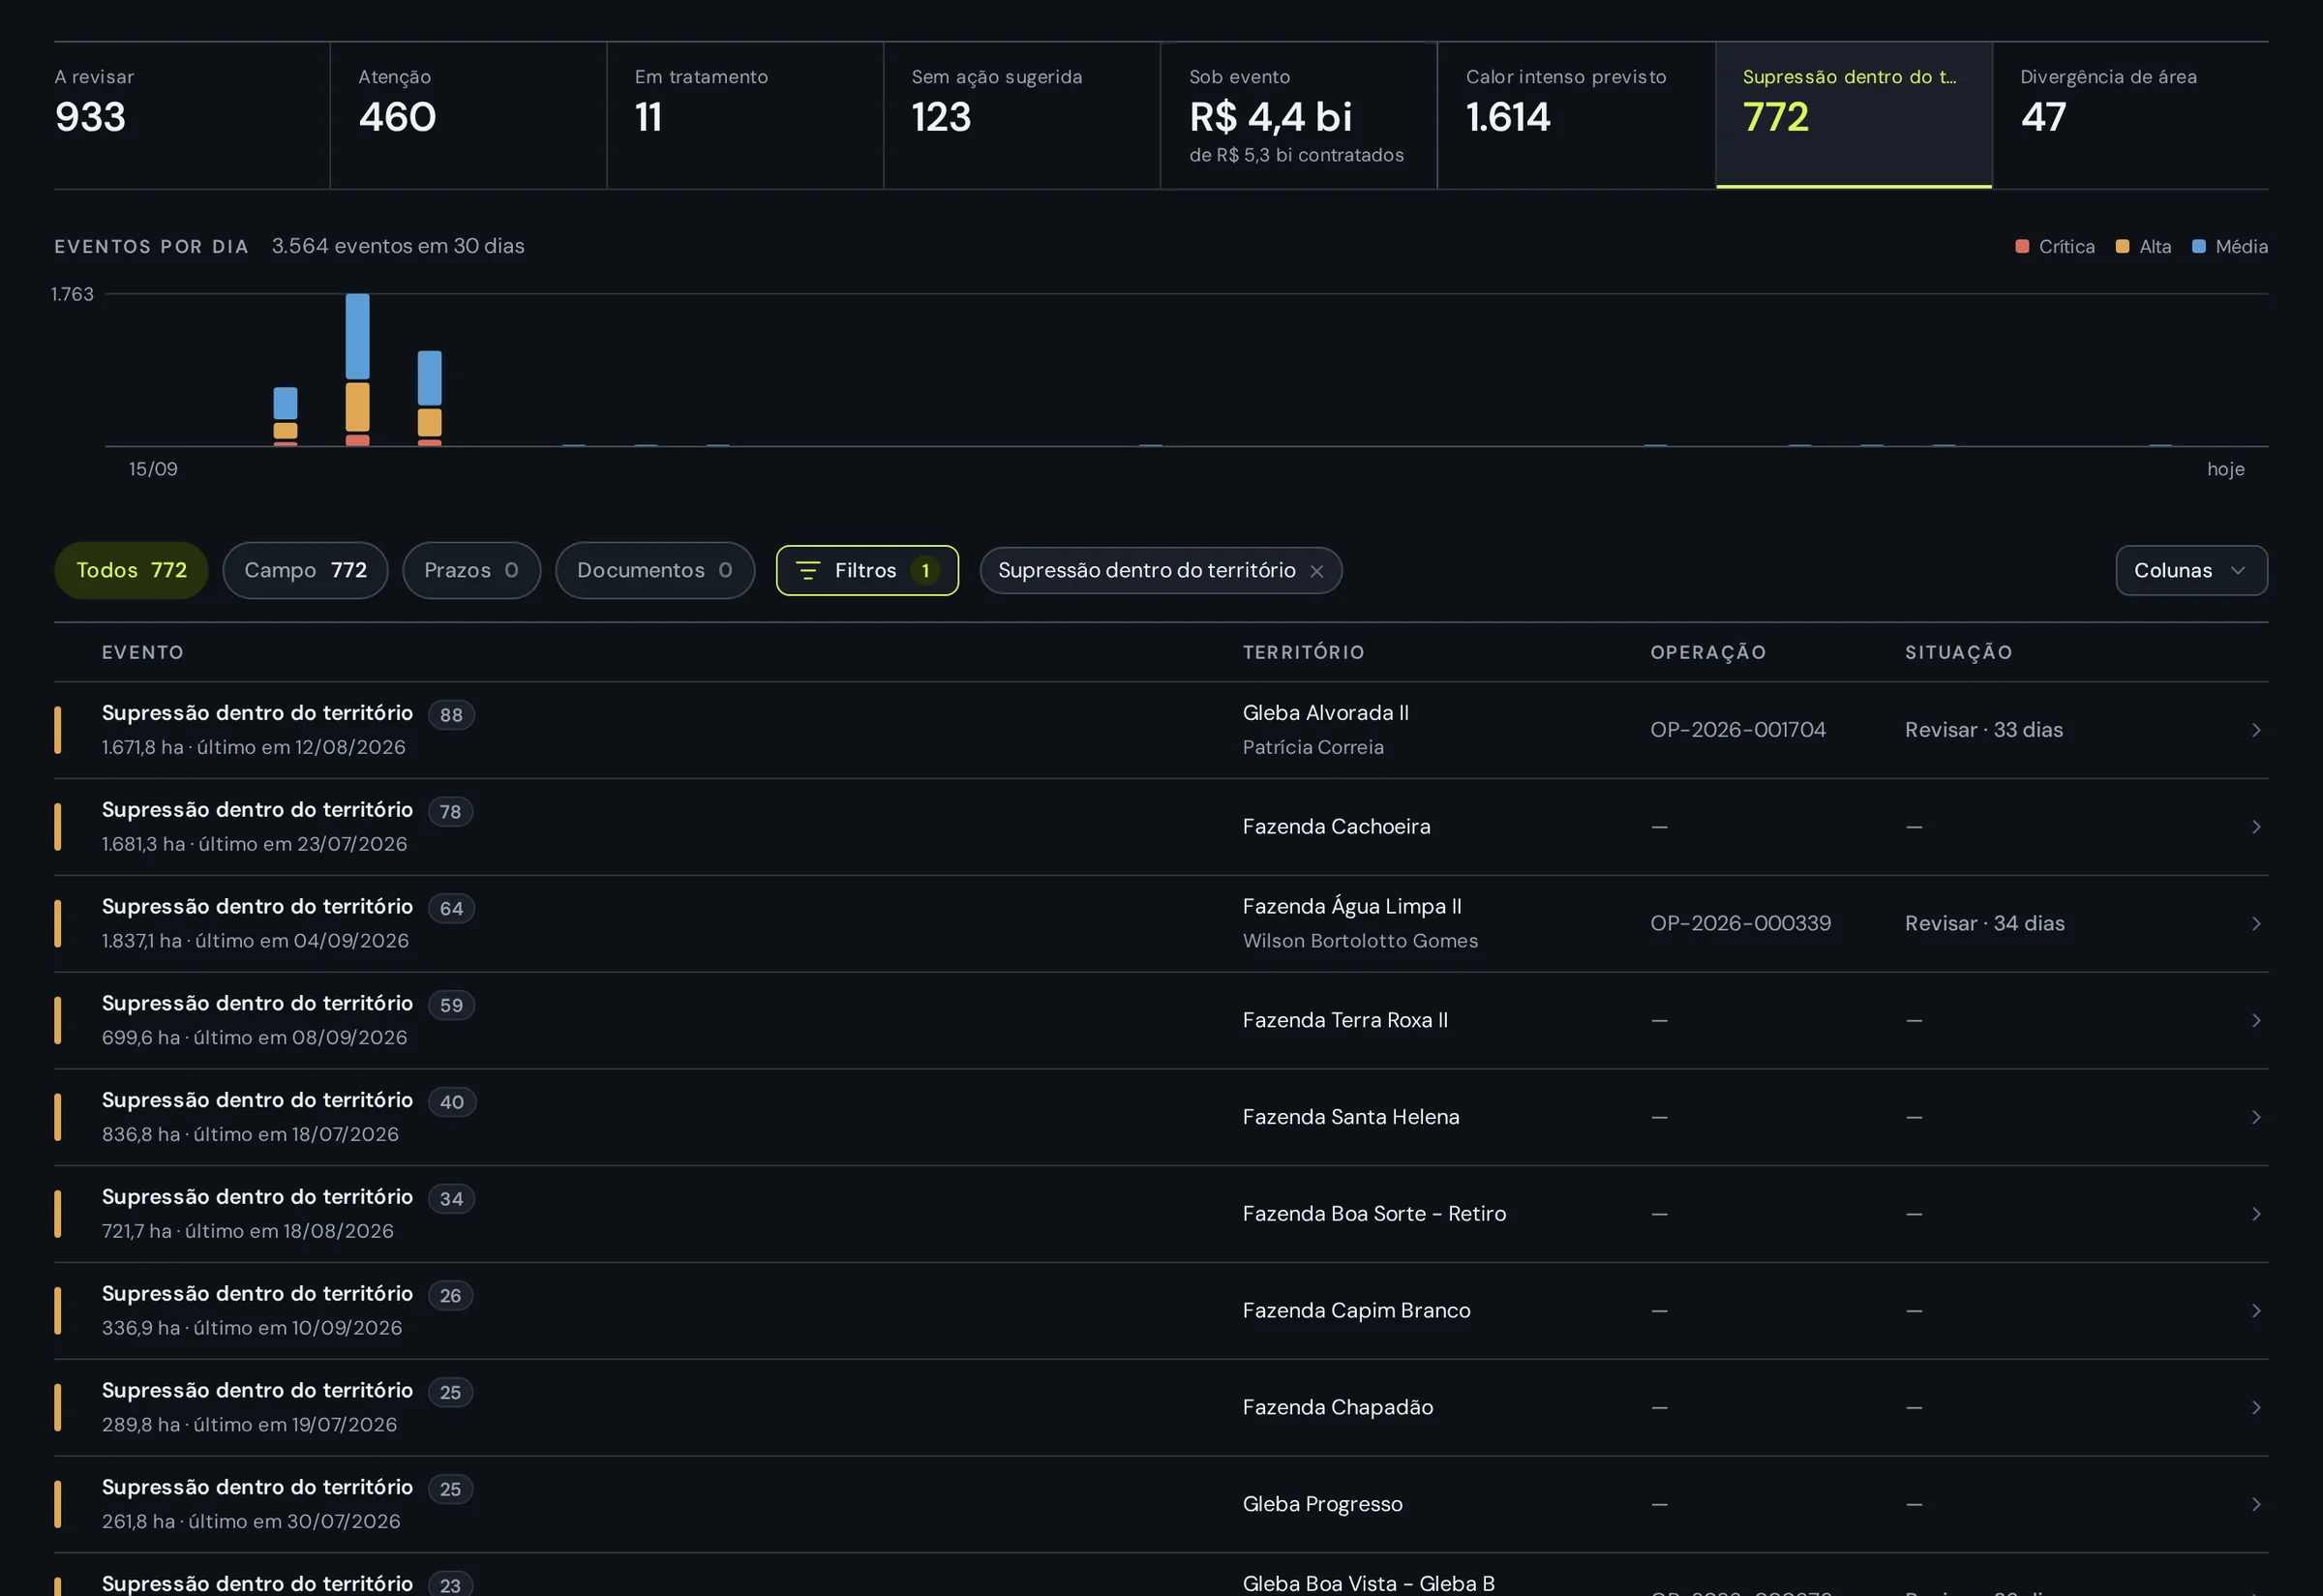Select the Todos 772 tab

tap(131, 570)
